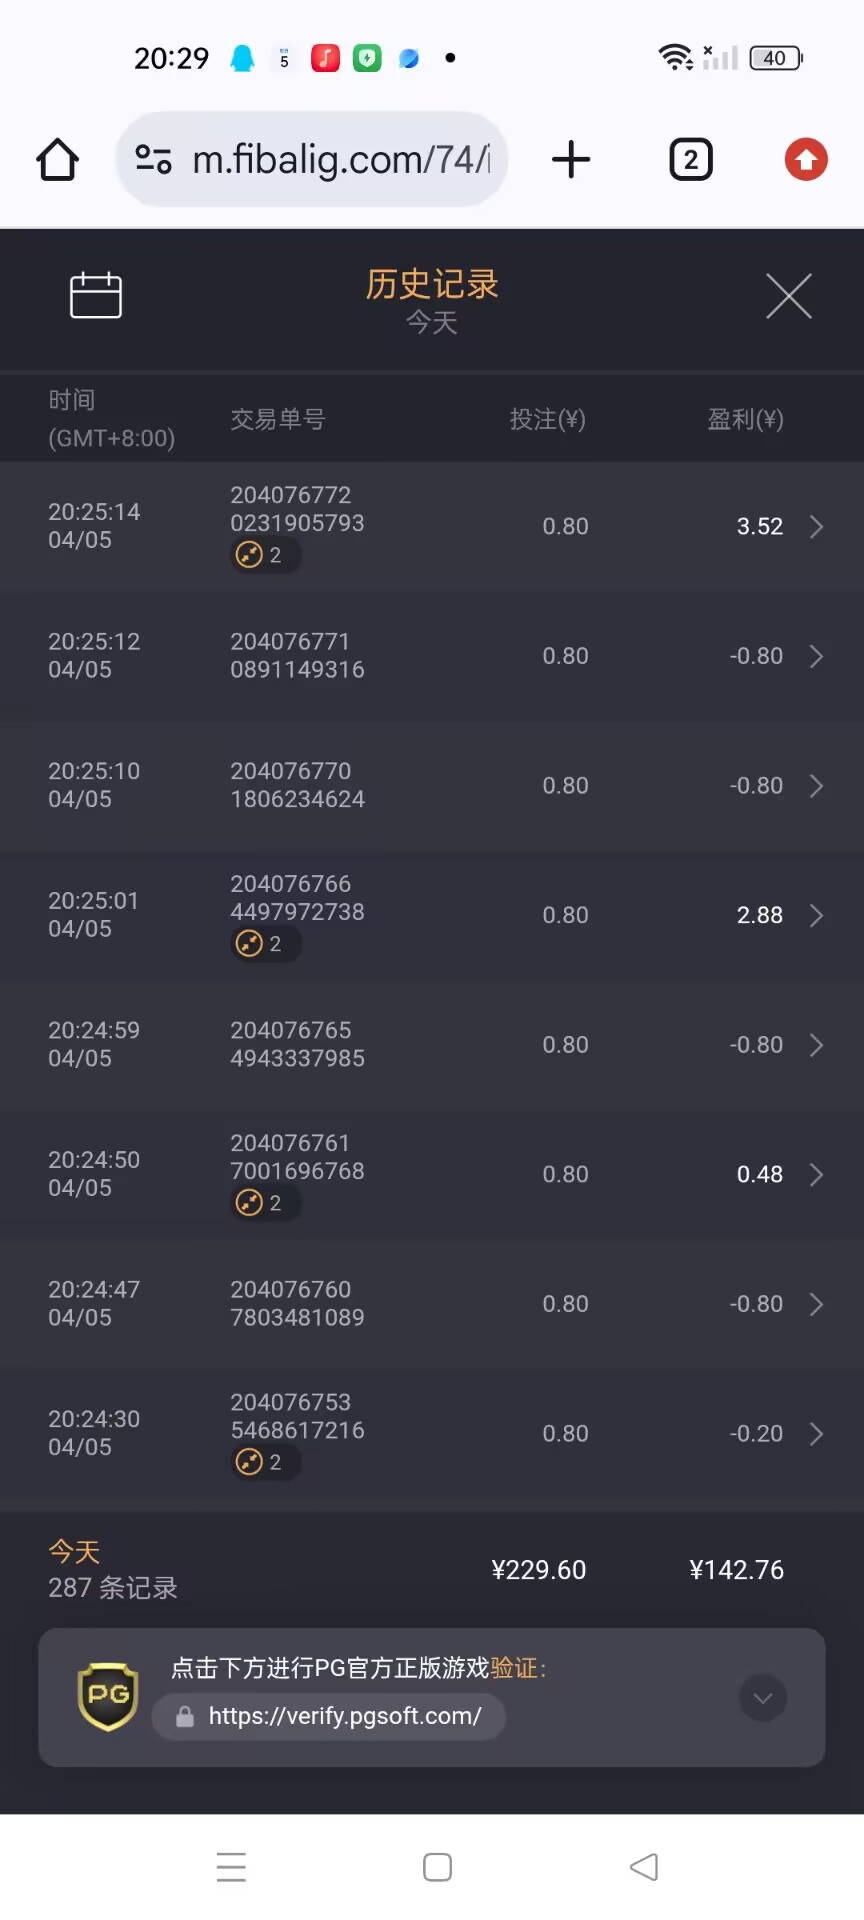Tap the Android back navigation button

[x=644, y=1867]
